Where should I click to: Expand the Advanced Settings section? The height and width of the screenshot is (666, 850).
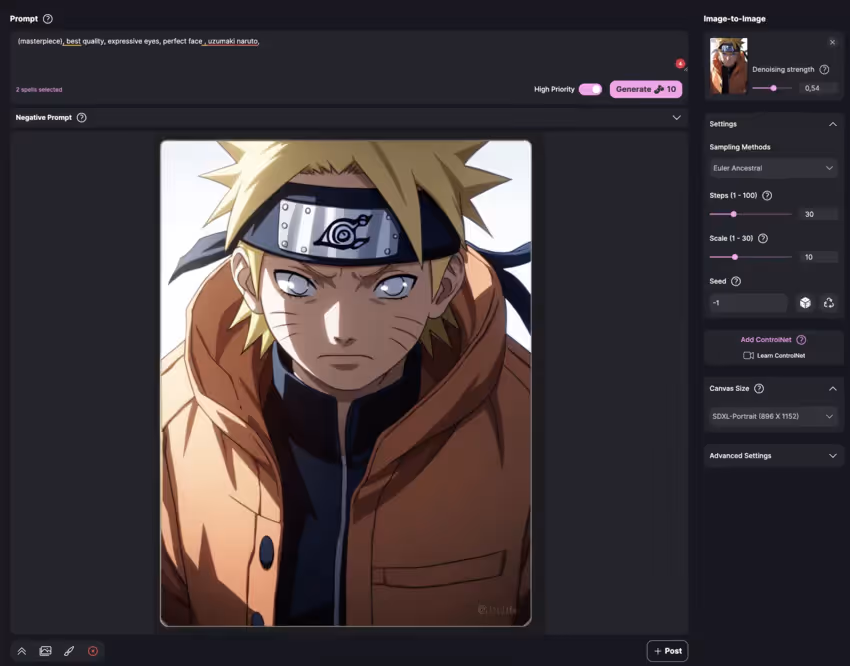click(771, 455)
